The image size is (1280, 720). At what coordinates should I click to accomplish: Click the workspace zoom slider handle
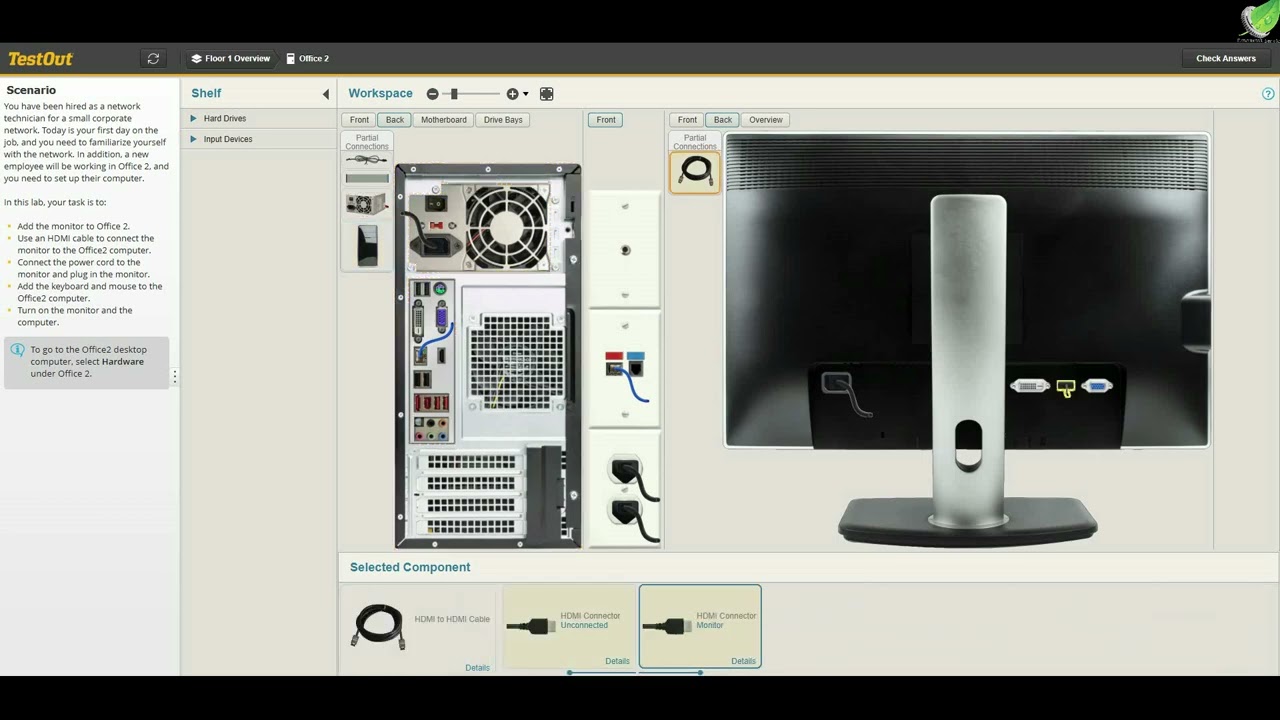coord(454,94)
